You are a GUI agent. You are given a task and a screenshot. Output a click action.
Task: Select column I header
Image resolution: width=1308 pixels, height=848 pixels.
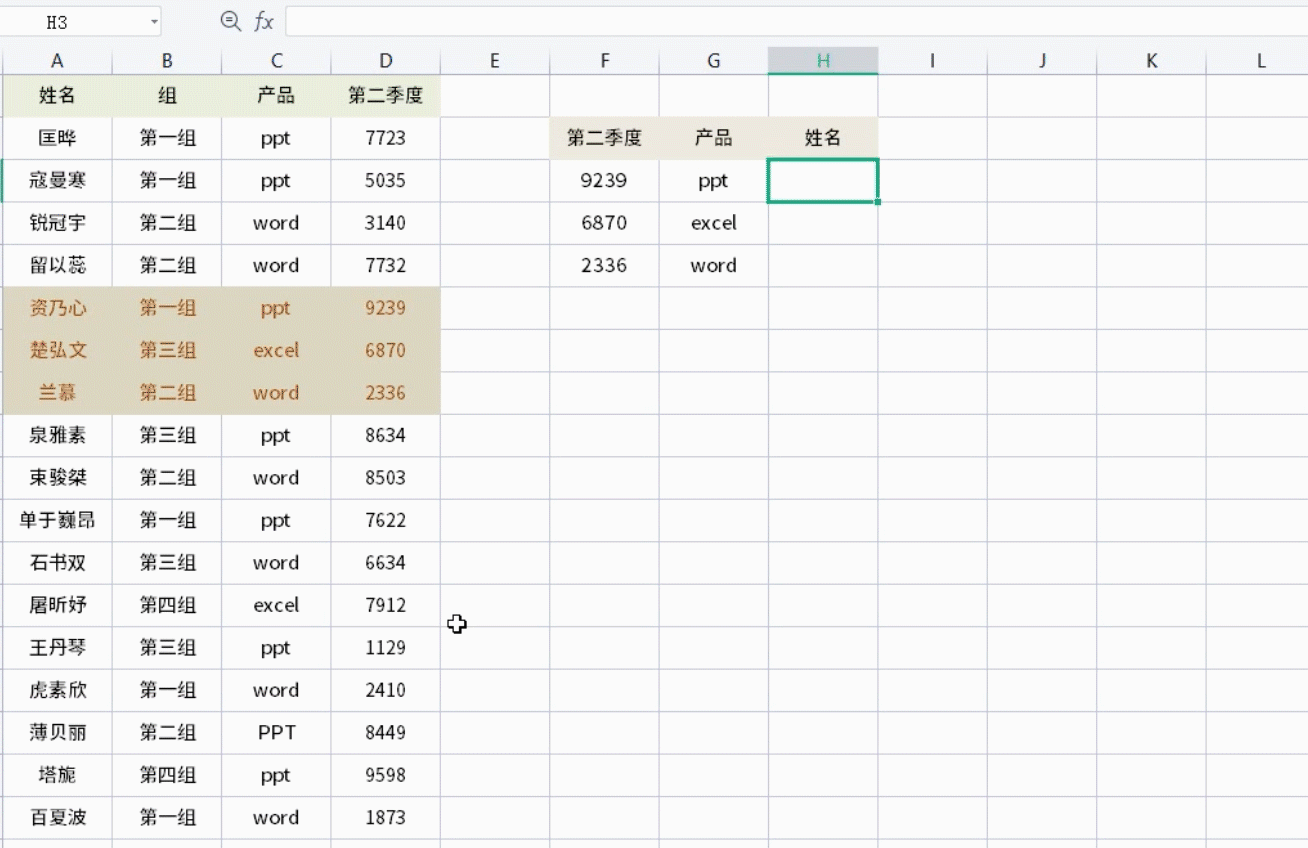[x=932, y=61]
